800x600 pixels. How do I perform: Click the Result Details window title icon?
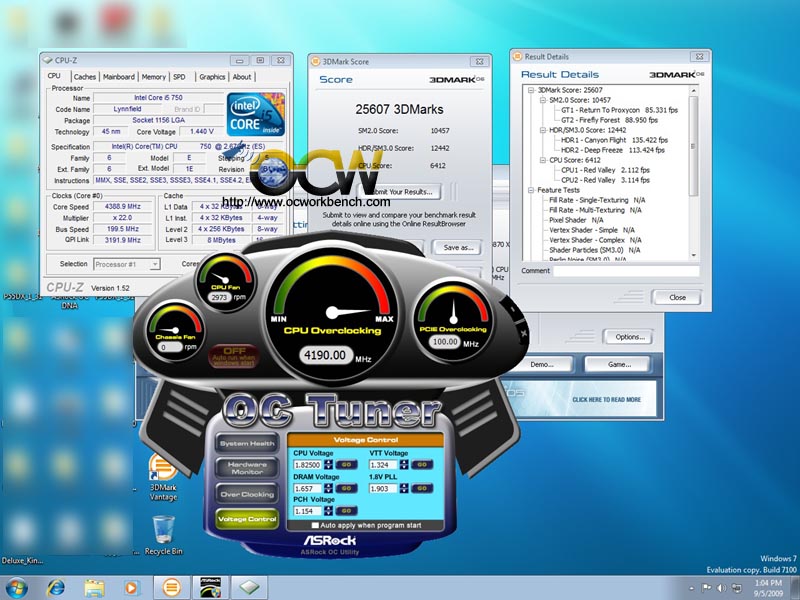pos(517,56)
